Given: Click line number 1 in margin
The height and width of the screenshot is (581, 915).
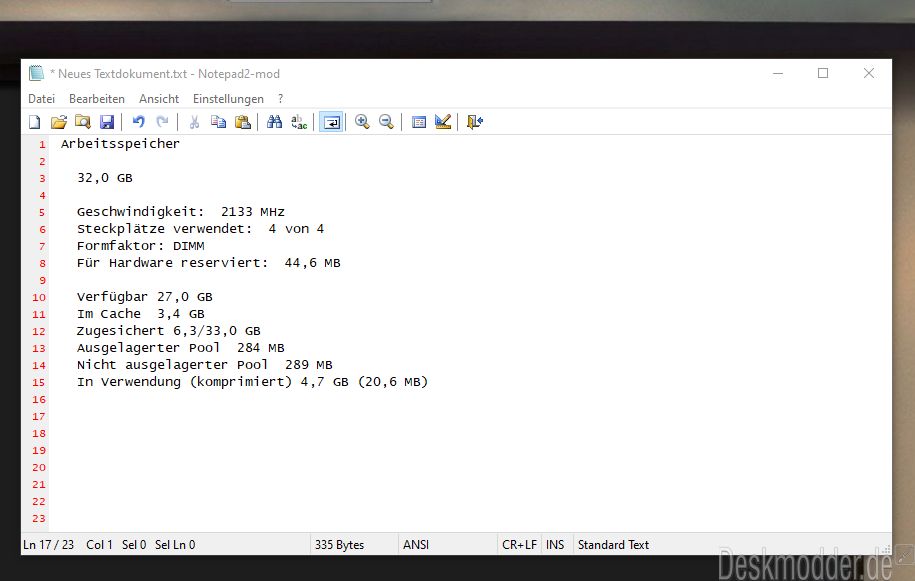Looking at the screenshot, I should pos(42,144).
